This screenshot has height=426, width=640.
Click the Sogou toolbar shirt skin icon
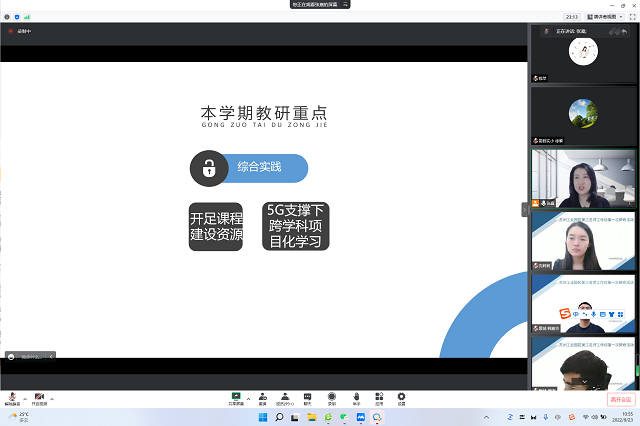[x=611, y=314]
